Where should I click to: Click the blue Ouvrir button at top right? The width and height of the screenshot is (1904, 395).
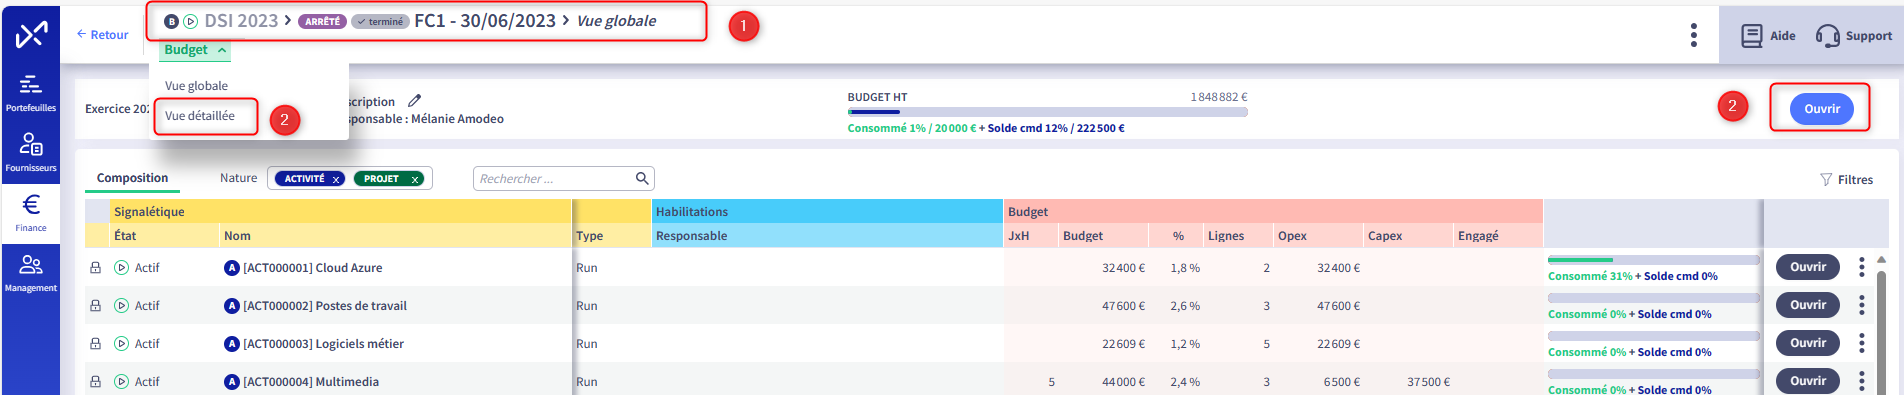coord(1821,109)
